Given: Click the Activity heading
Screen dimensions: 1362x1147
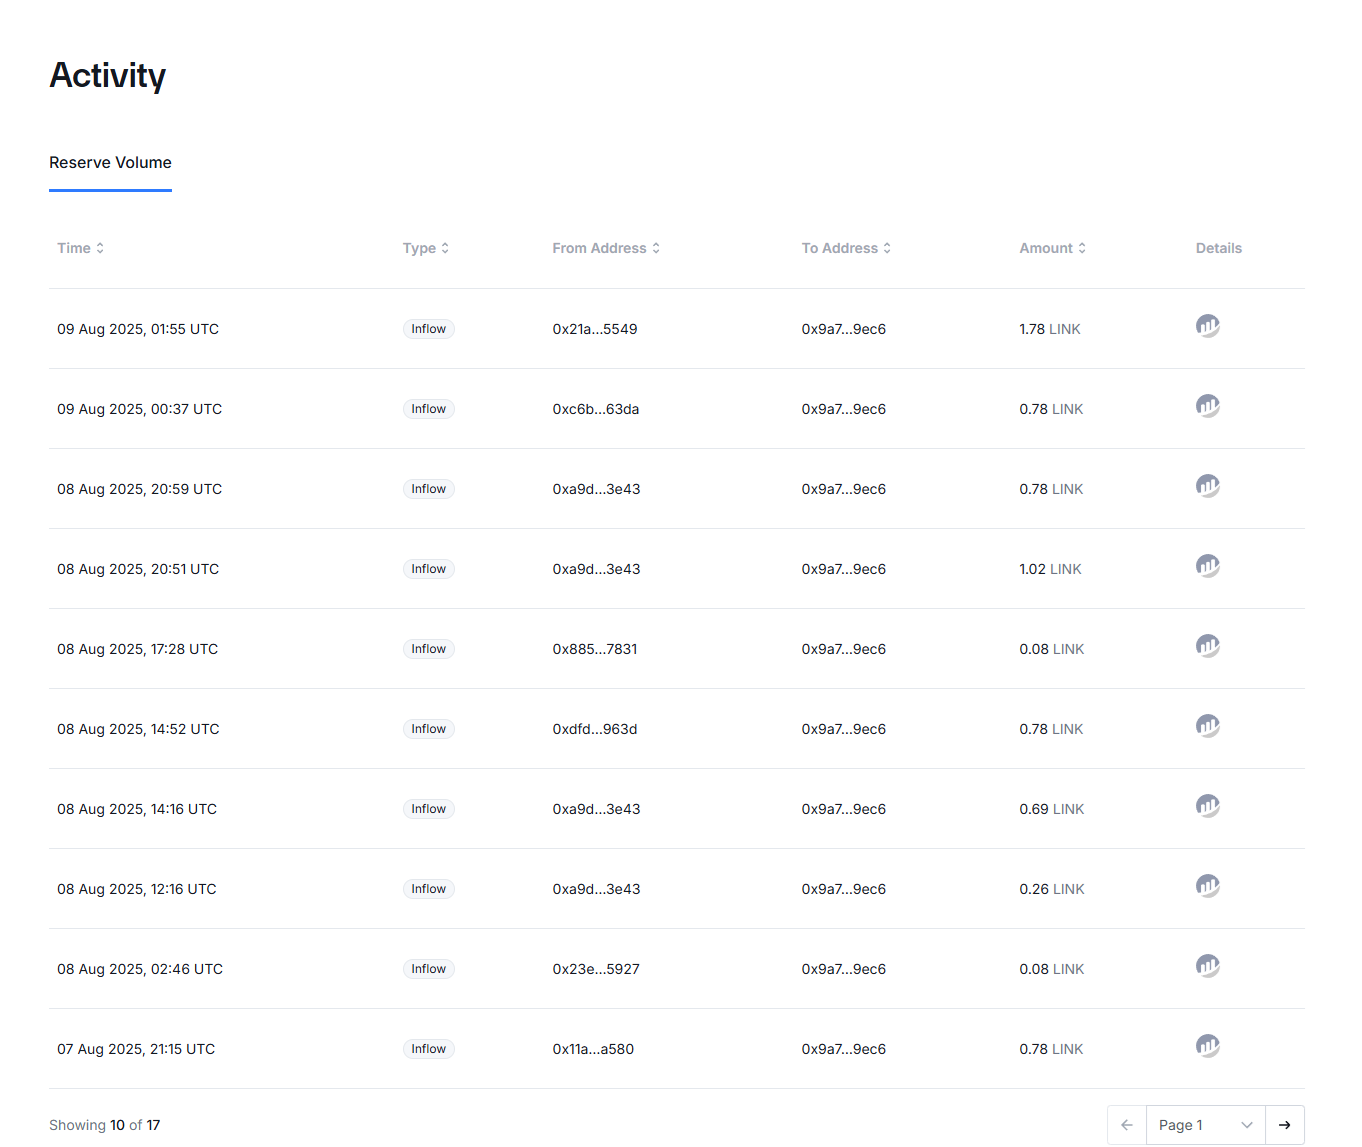Looking at the screenshot, I should click(108, 76).
